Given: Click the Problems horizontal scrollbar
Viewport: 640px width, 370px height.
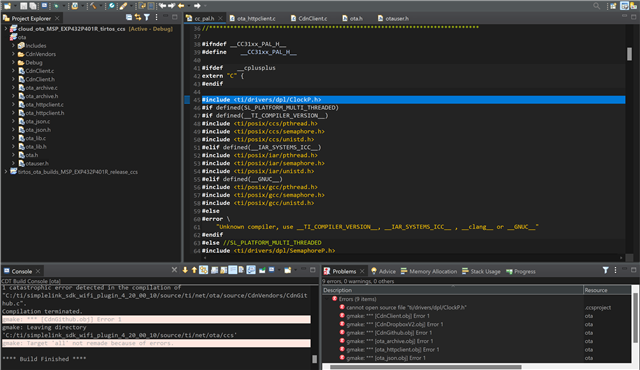Looking at the screenshot, I should coord(425,367).
